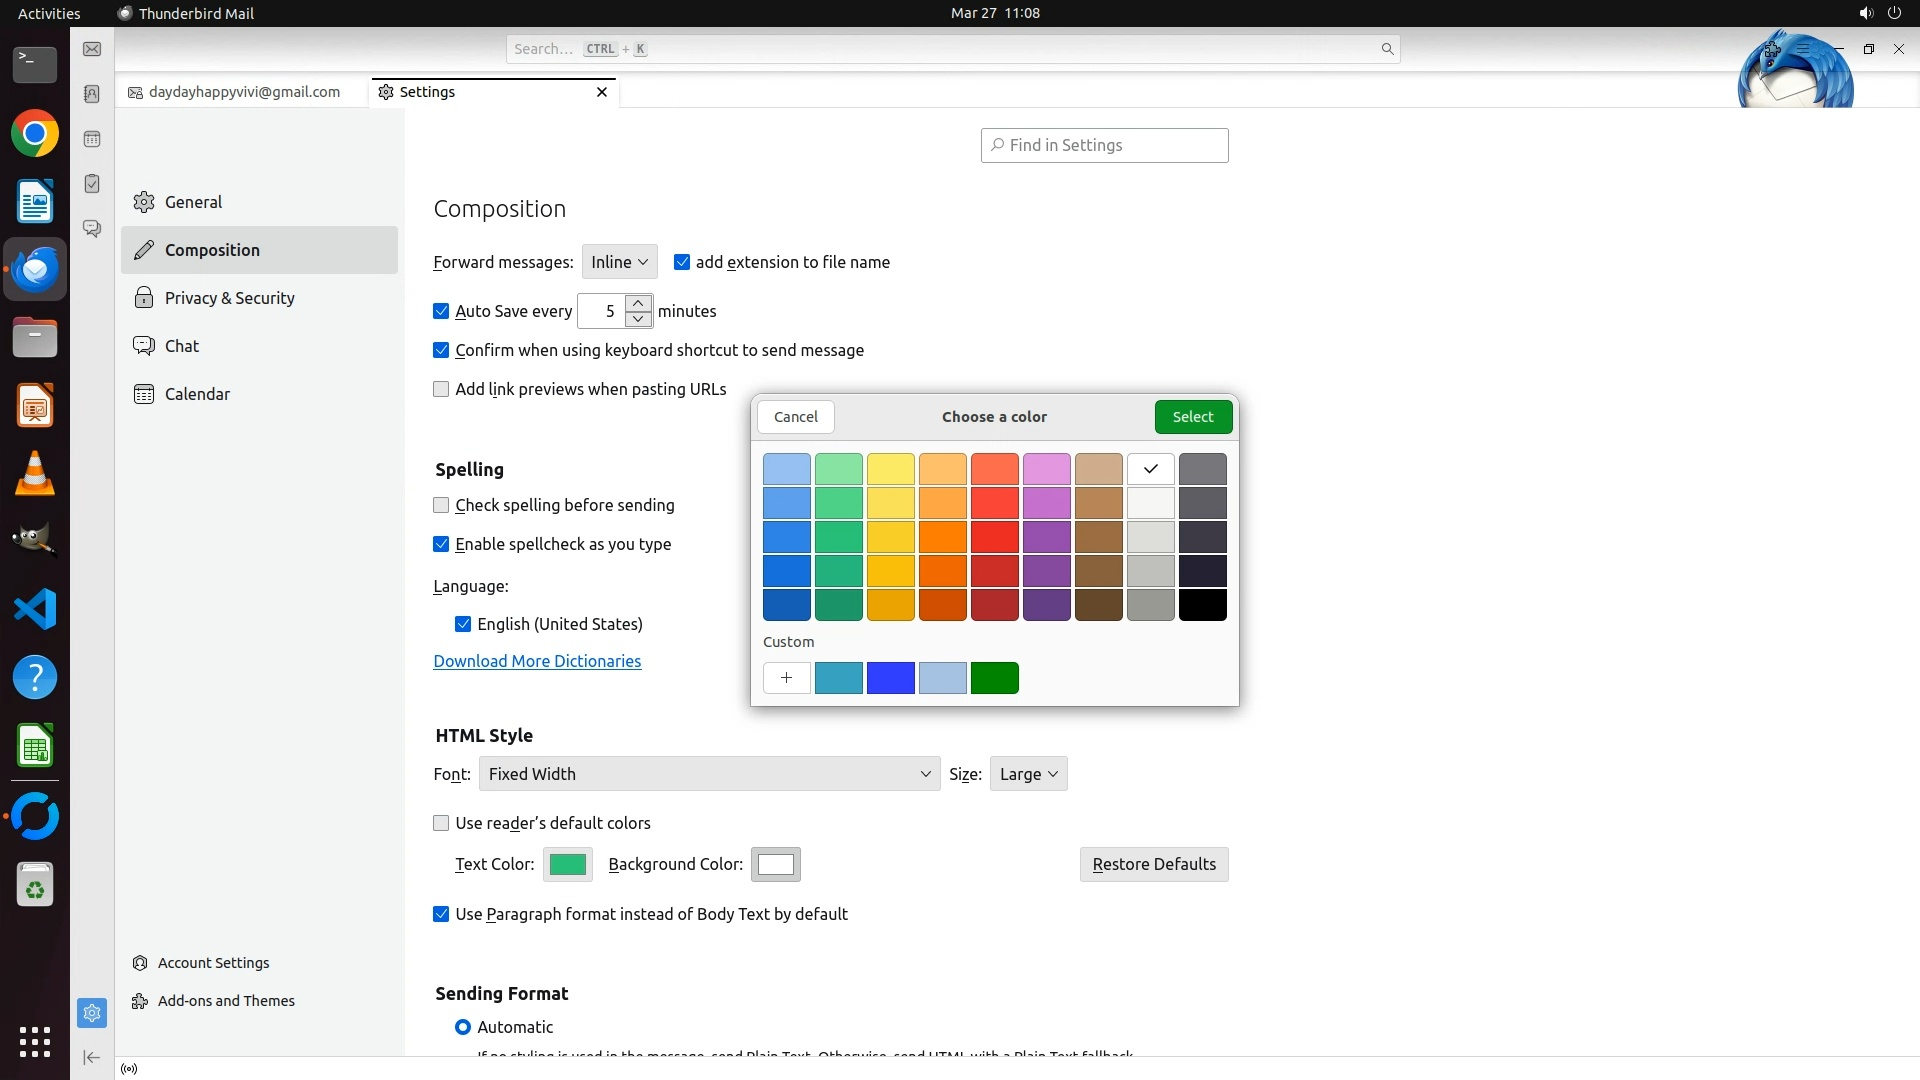Open the Chat space icon
1920x1080 pixels.
[x=92, y=229]
